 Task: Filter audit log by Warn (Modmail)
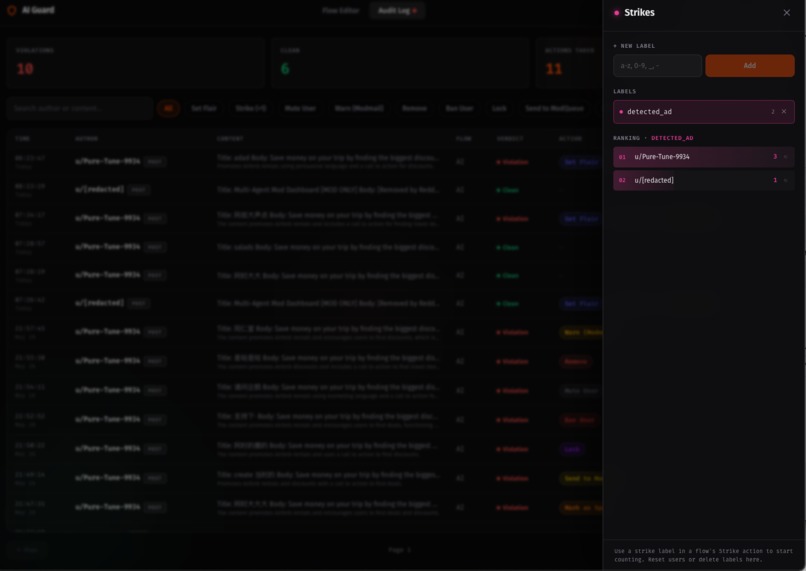pyautogui.click(x=359, y=108)
